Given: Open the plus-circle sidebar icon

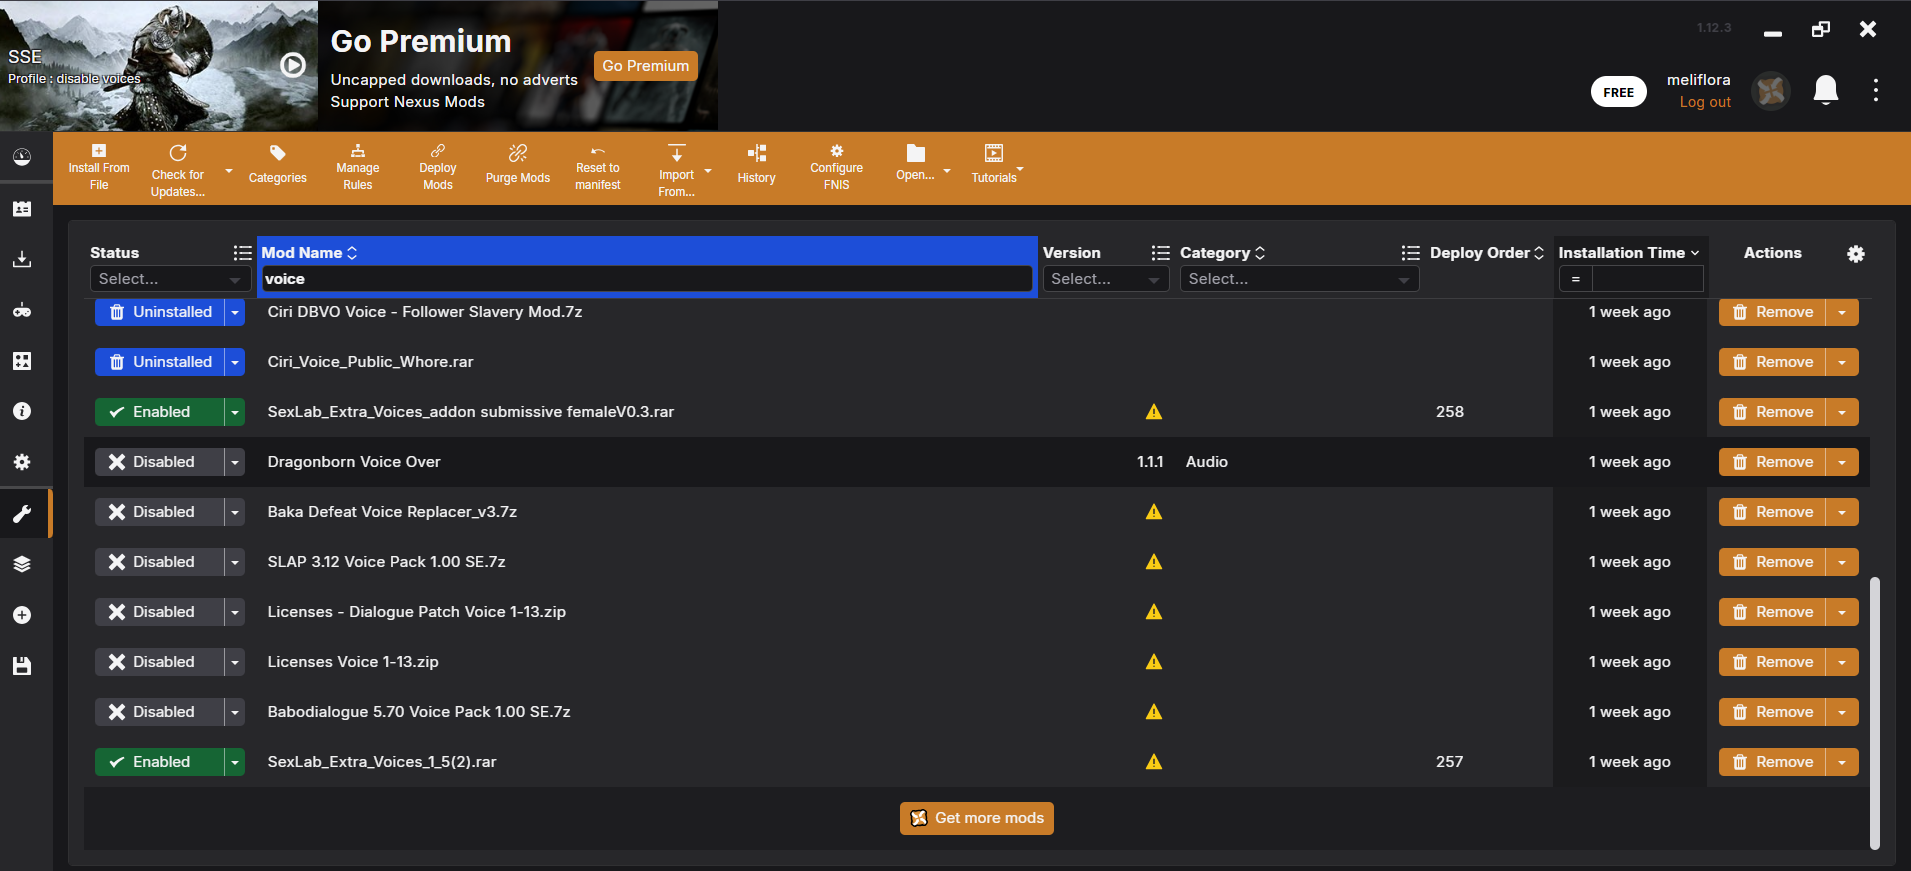Looking at the screenshot, I should pos(22,615).
